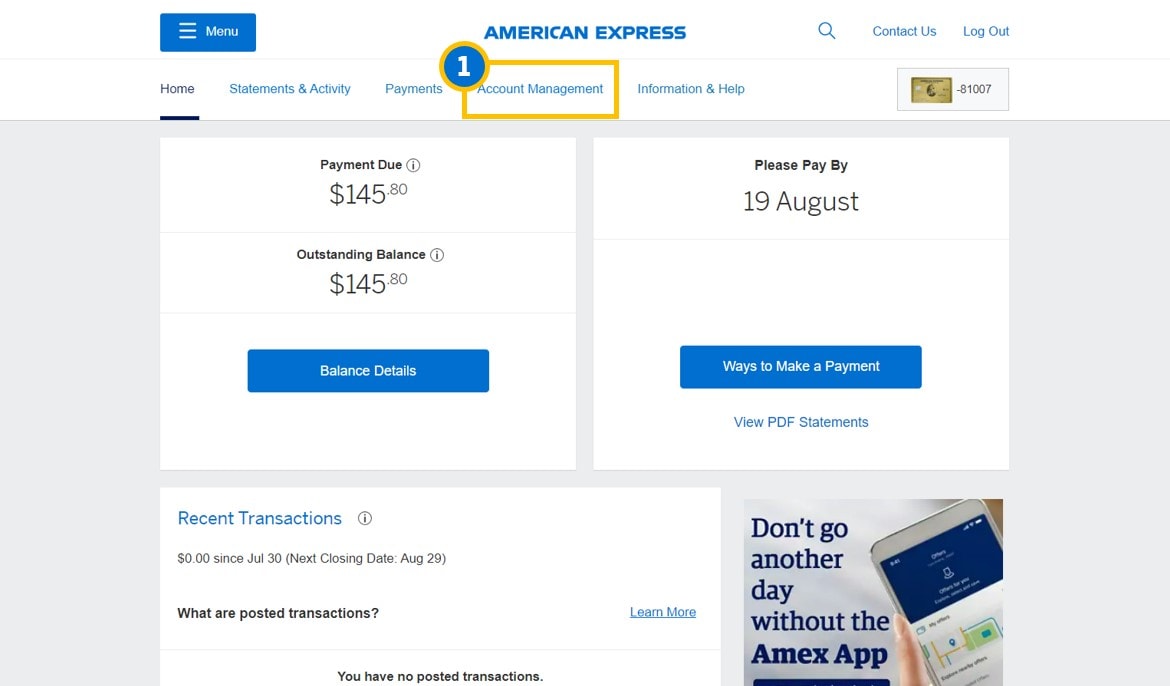
Task: Click the Balance Details button
Action: (368, 370)
